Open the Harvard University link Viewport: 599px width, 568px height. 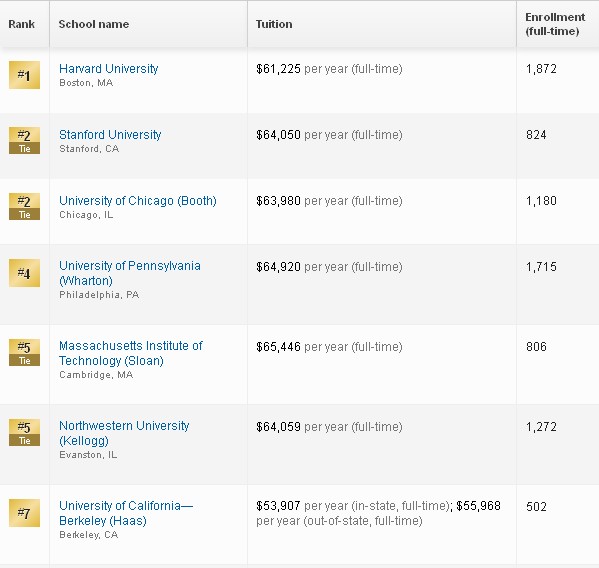(x=108, y=69)
